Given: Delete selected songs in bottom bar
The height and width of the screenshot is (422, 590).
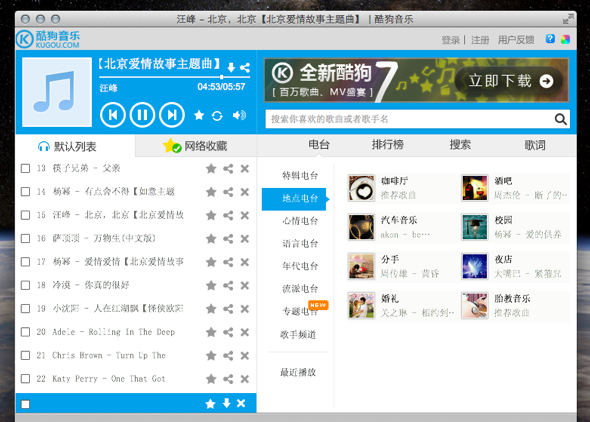Looking at the screenshot, I should (x=241, y=403).
